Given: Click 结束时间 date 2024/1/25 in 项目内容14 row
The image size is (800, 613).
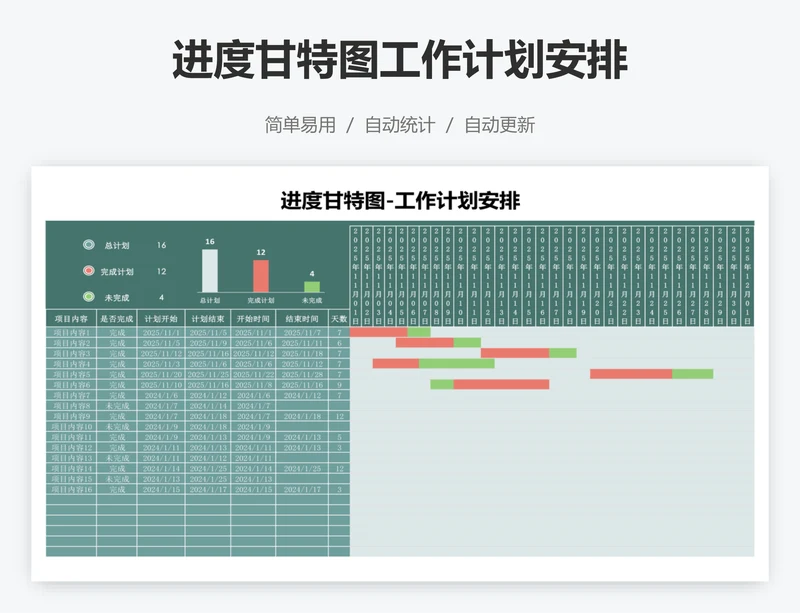Looking at the screenshot, I should pos(302,469).
